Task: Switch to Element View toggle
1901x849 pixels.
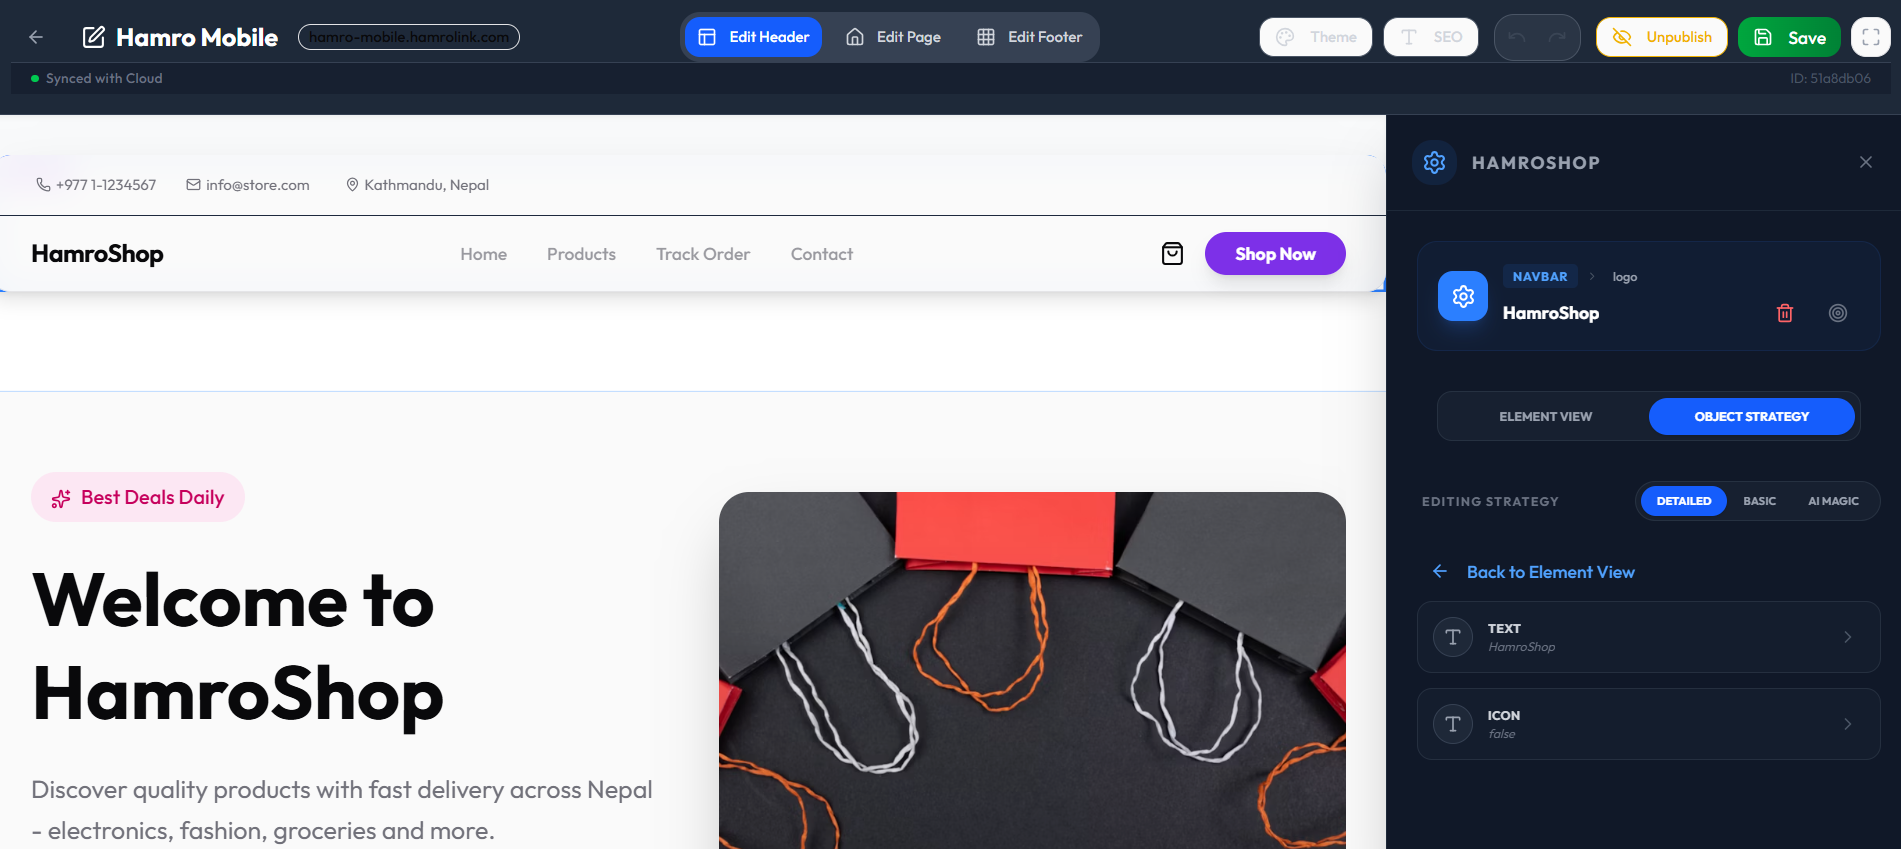Action: point(1544,416)
